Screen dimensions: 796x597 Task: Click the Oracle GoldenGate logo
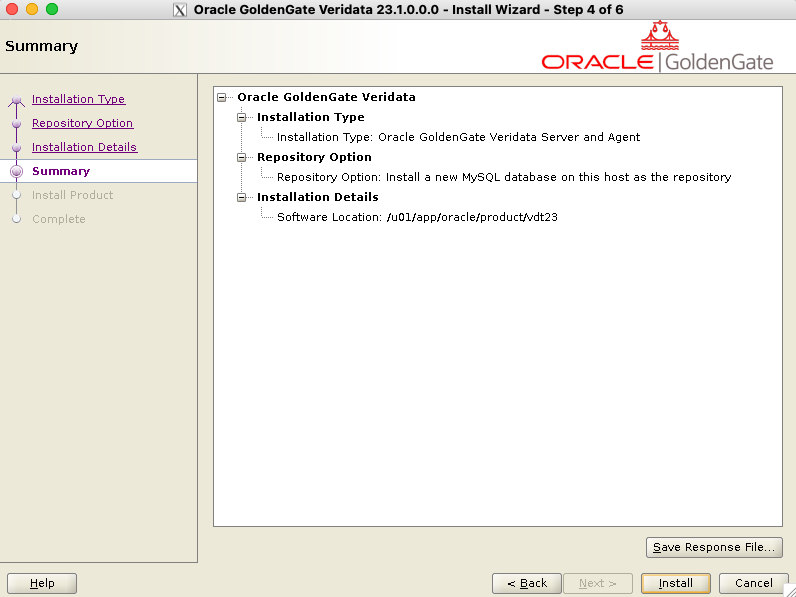click(657, 47)
